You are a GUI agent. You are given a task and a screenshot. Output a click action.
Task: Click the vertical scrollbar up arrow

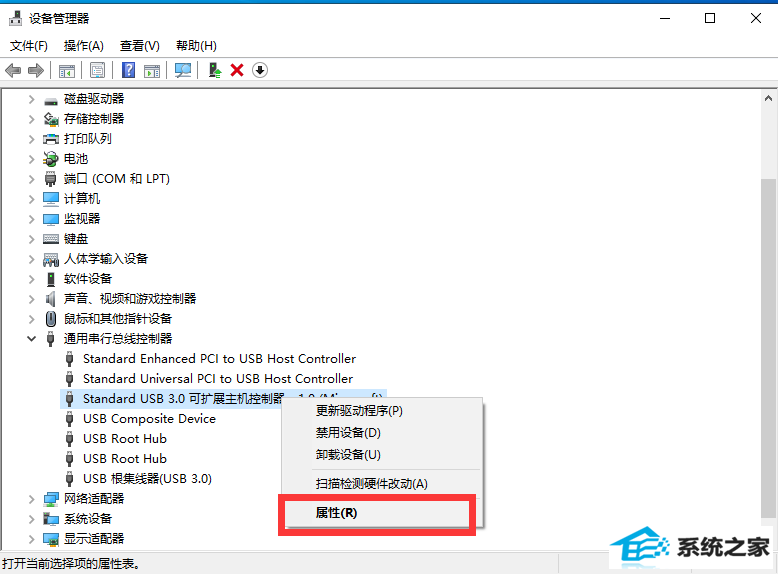(x=768, y=98)
